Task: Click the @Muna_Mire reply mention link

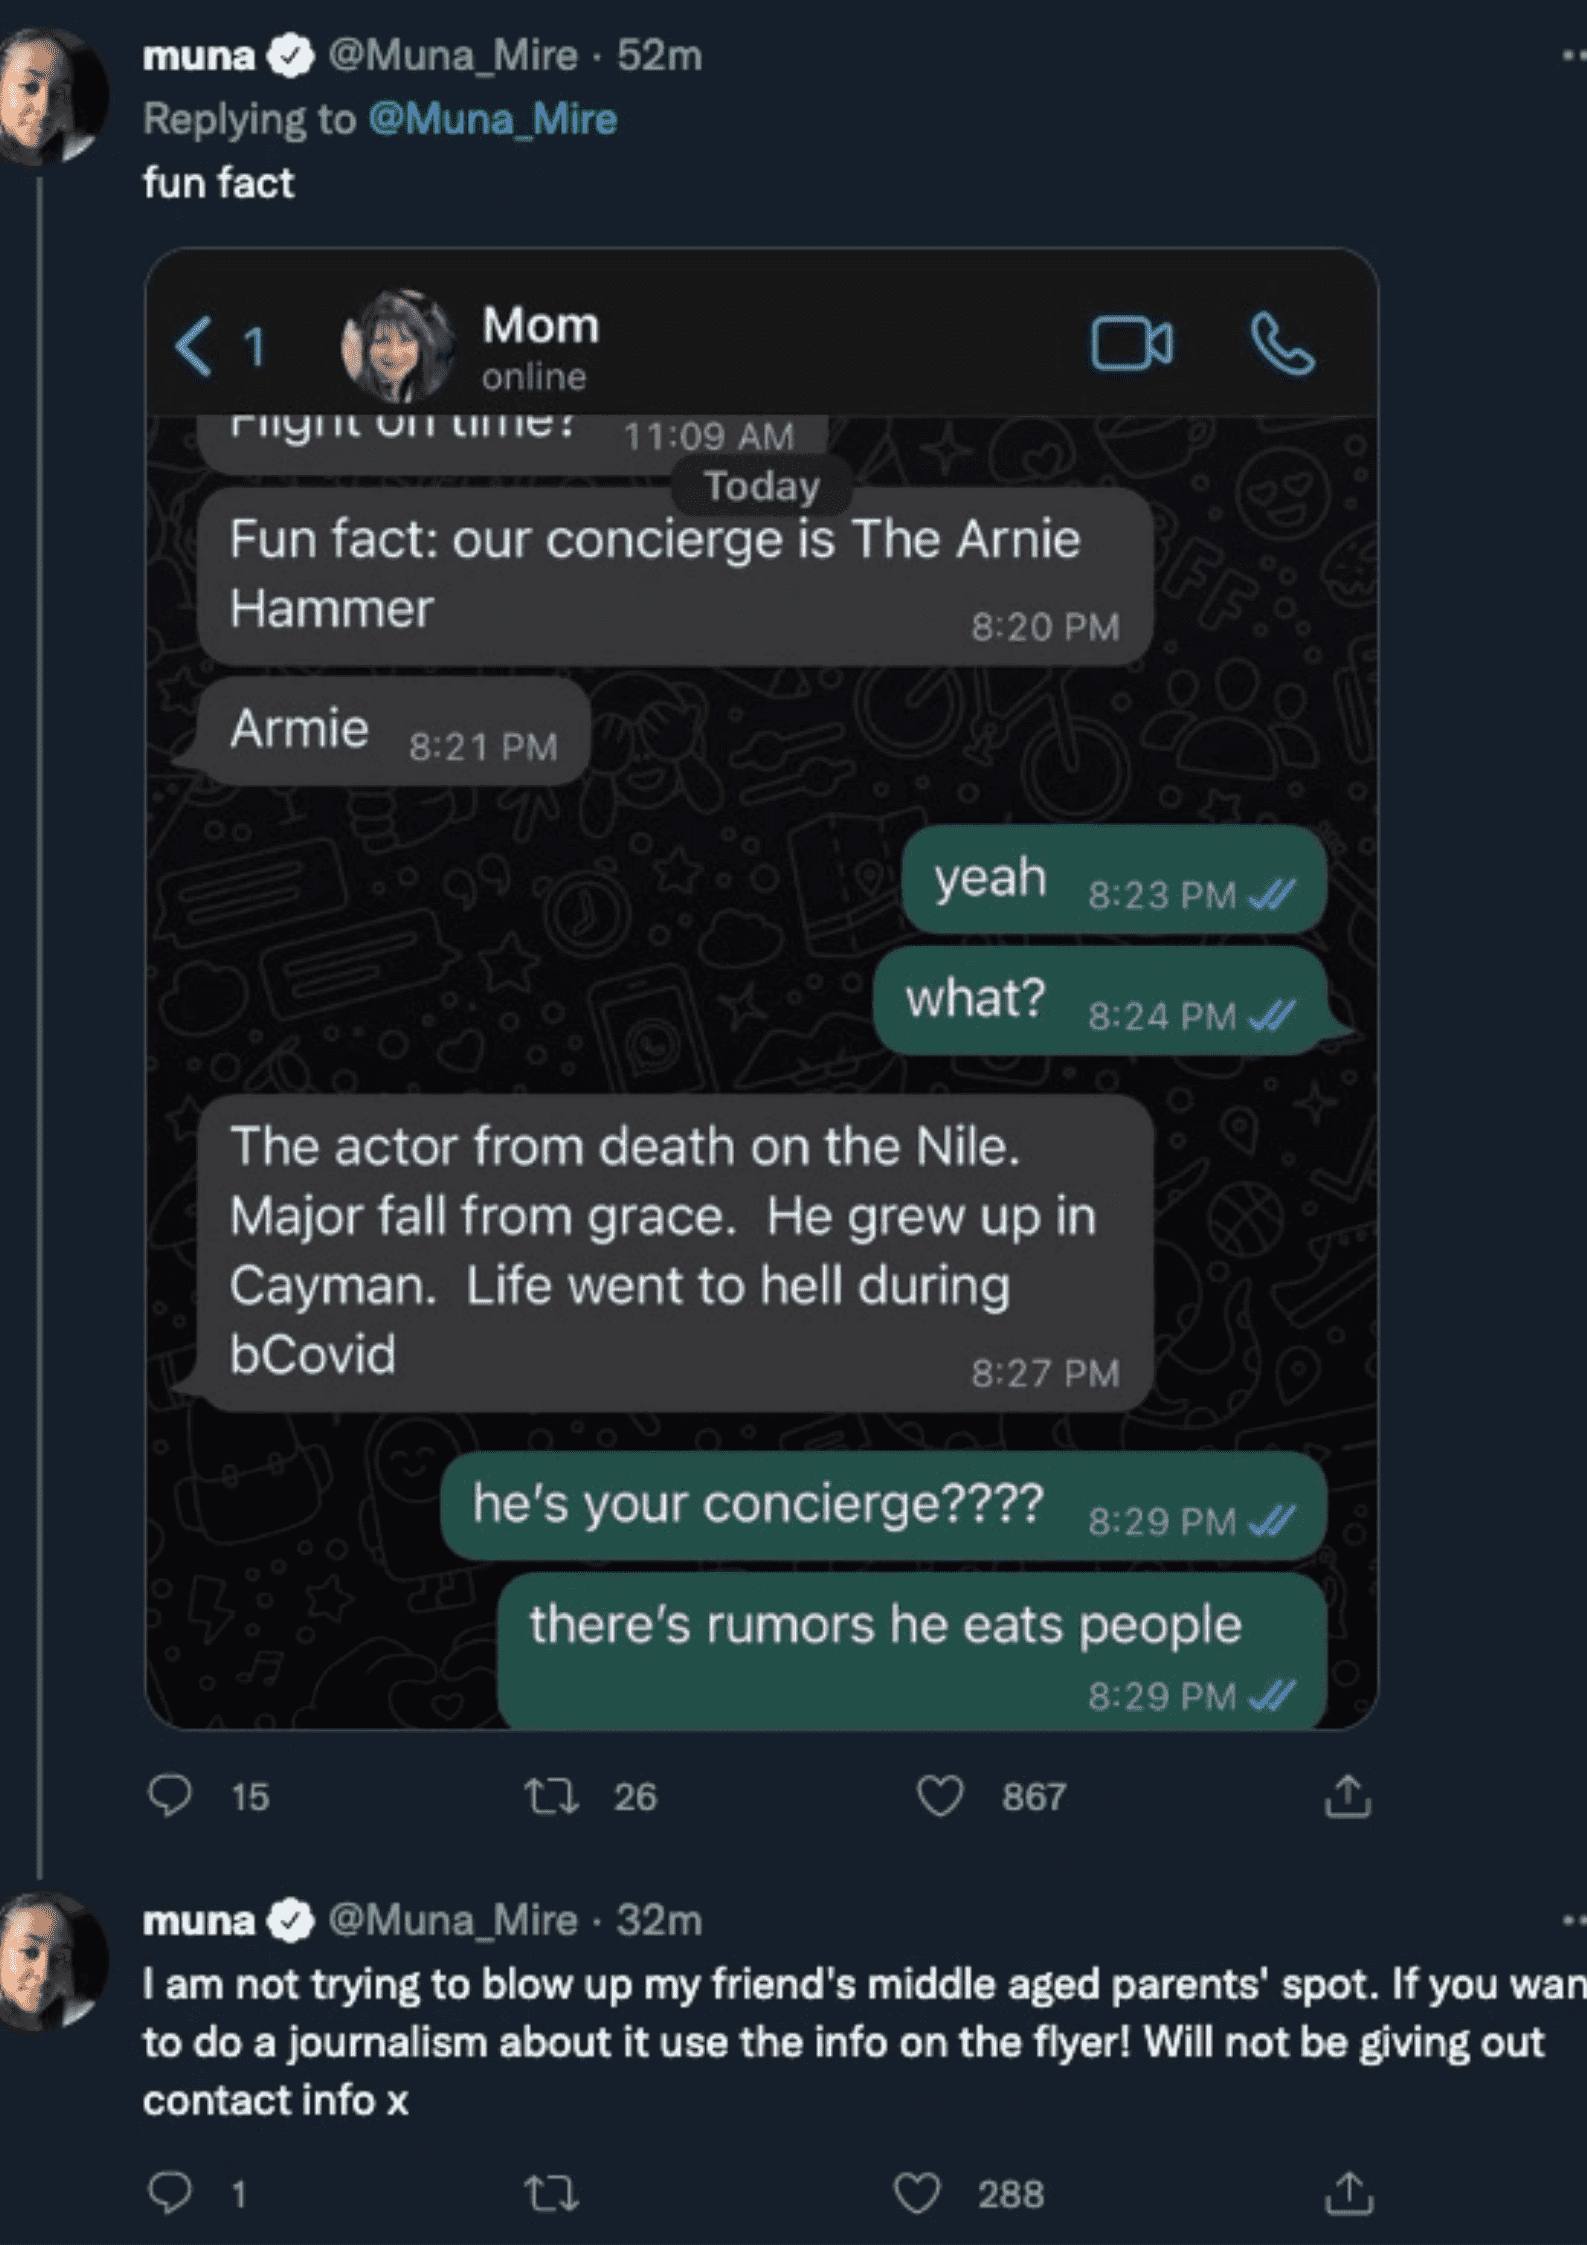Action: point(493,119)
